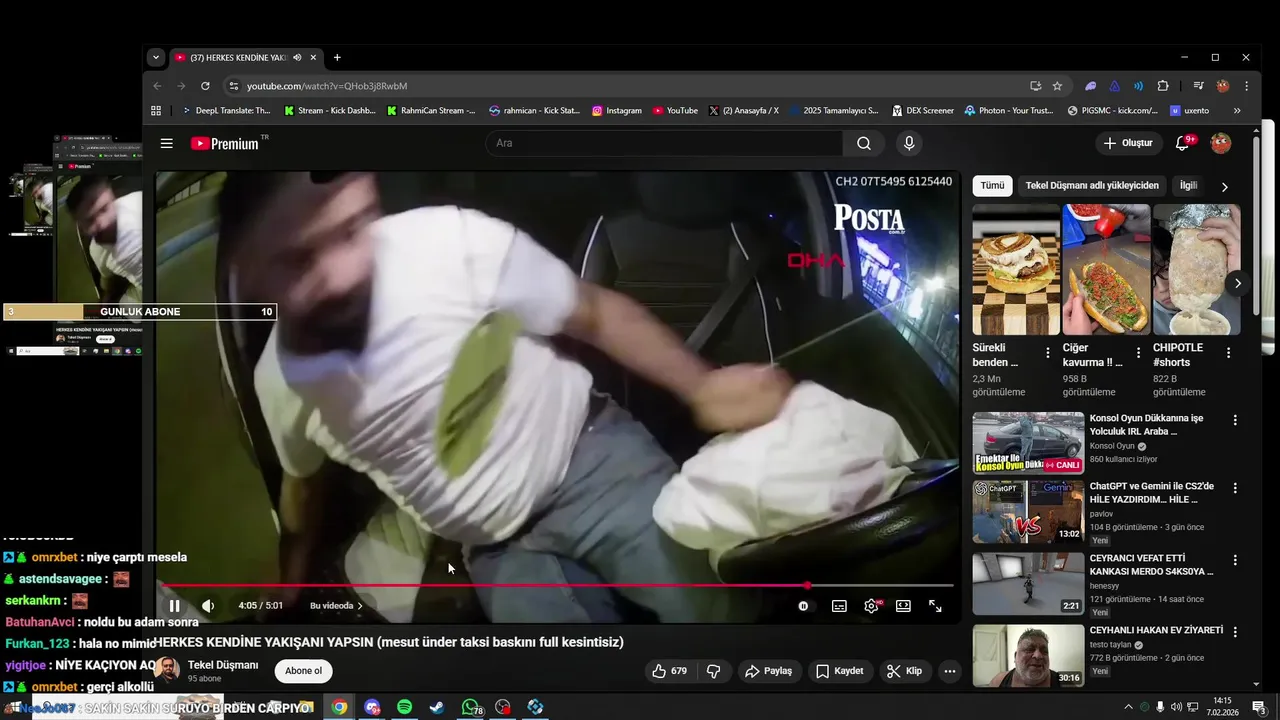
Task: Open Chrome profile avatar in toolbar
Action: point(1222,86)
